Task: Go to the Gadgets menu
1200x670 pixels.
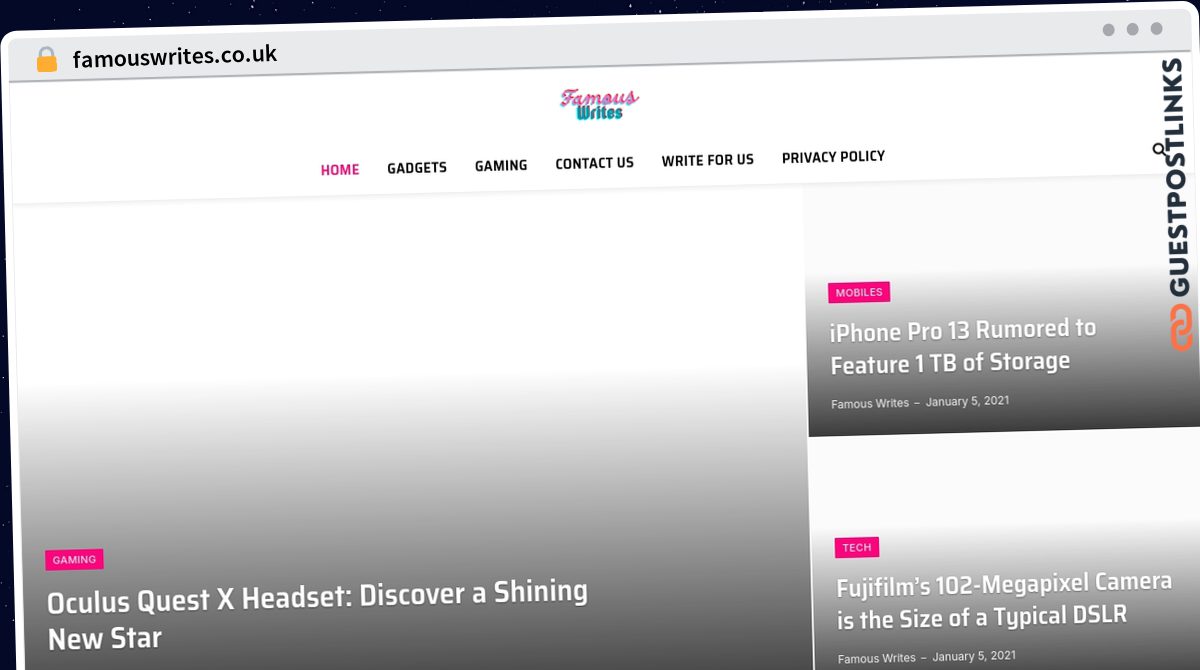Action: coord(417,168)
